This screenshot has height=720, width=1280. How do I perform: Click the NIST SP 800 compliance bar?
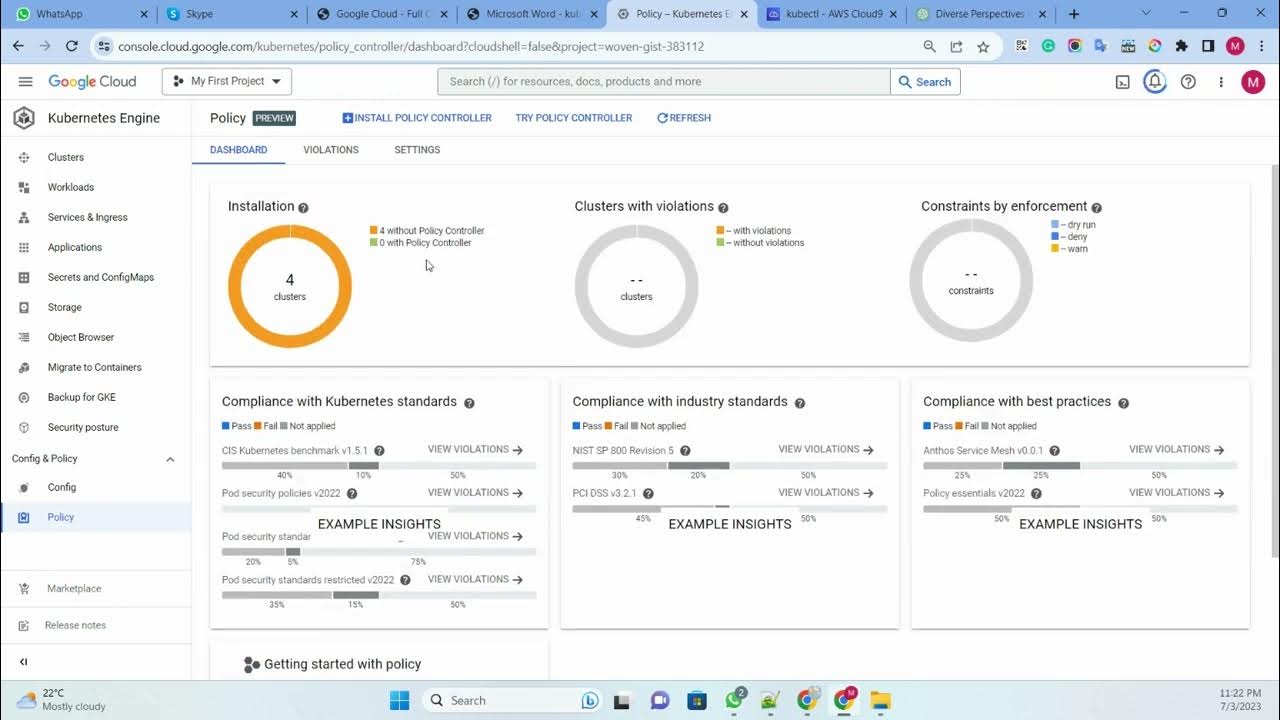tap(730, 465)
